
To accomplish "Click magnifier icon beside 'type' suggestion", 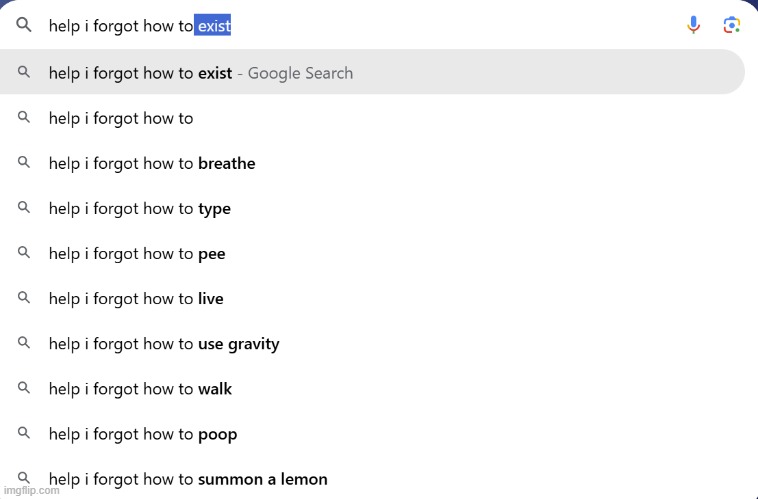I will point(24,208).
